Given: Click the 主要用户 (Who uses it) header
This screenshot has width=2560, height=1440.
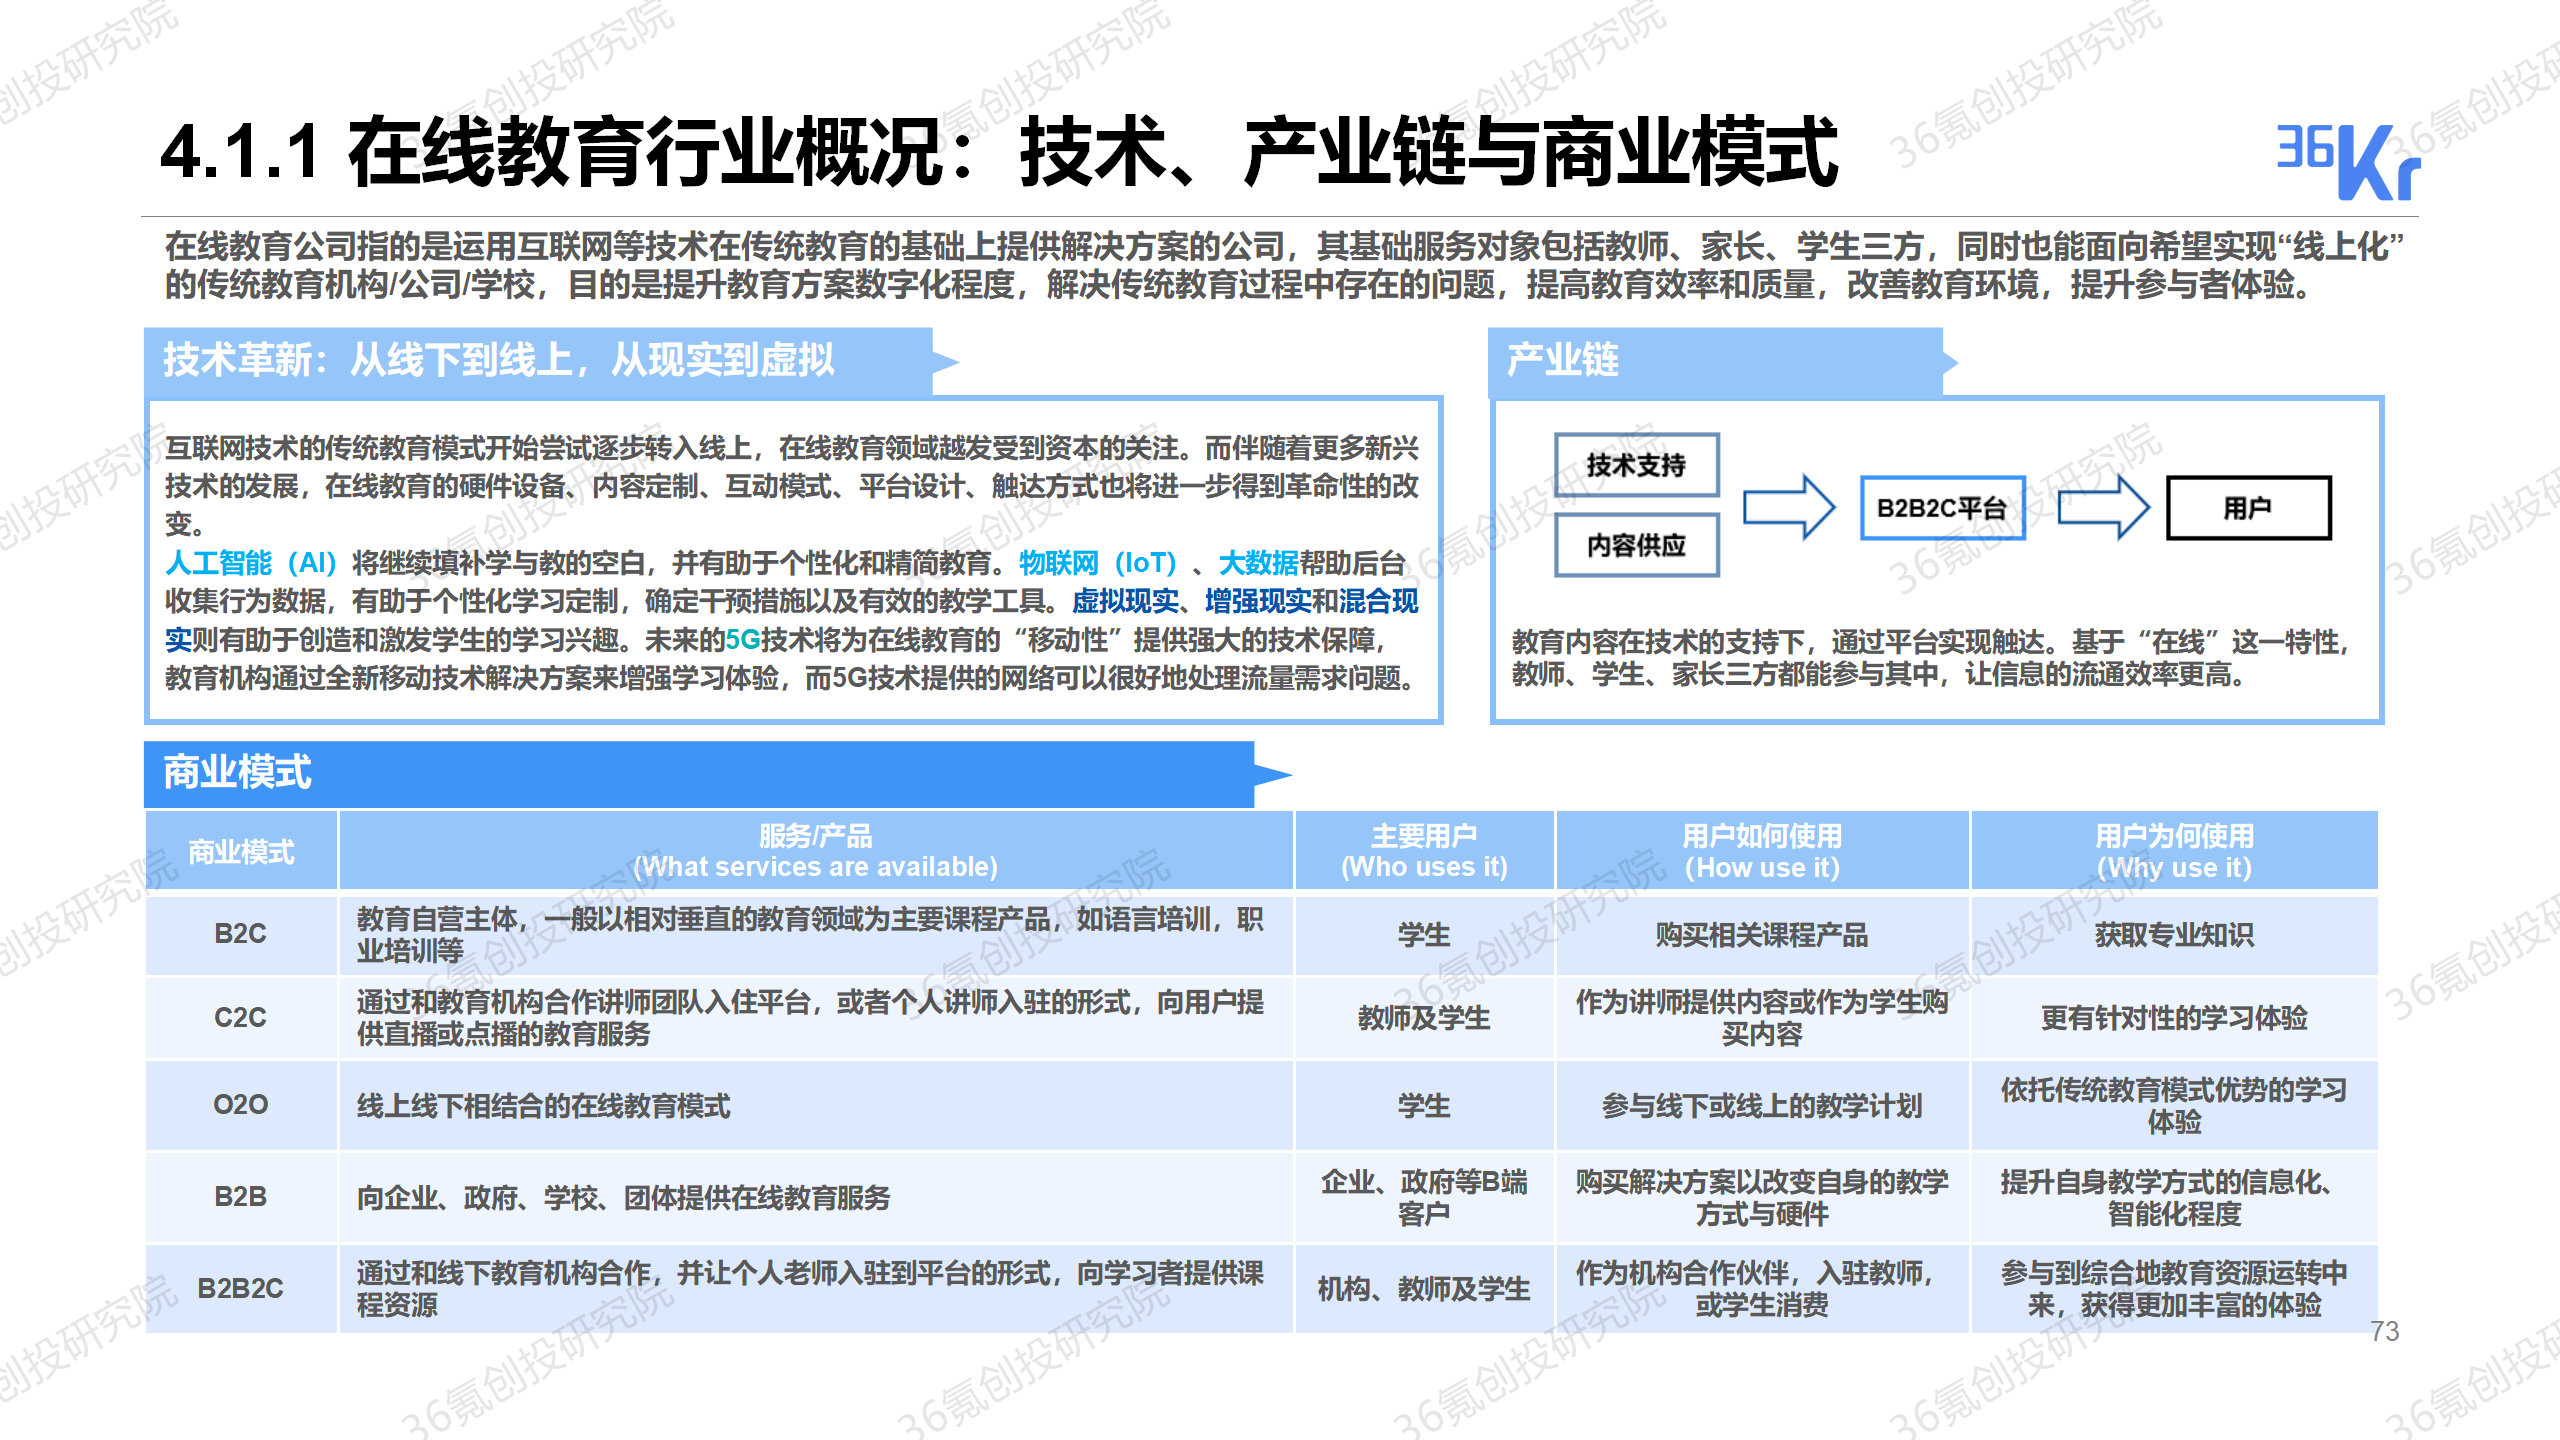Looking at the screenshot, I should [x=1424, y=851].
